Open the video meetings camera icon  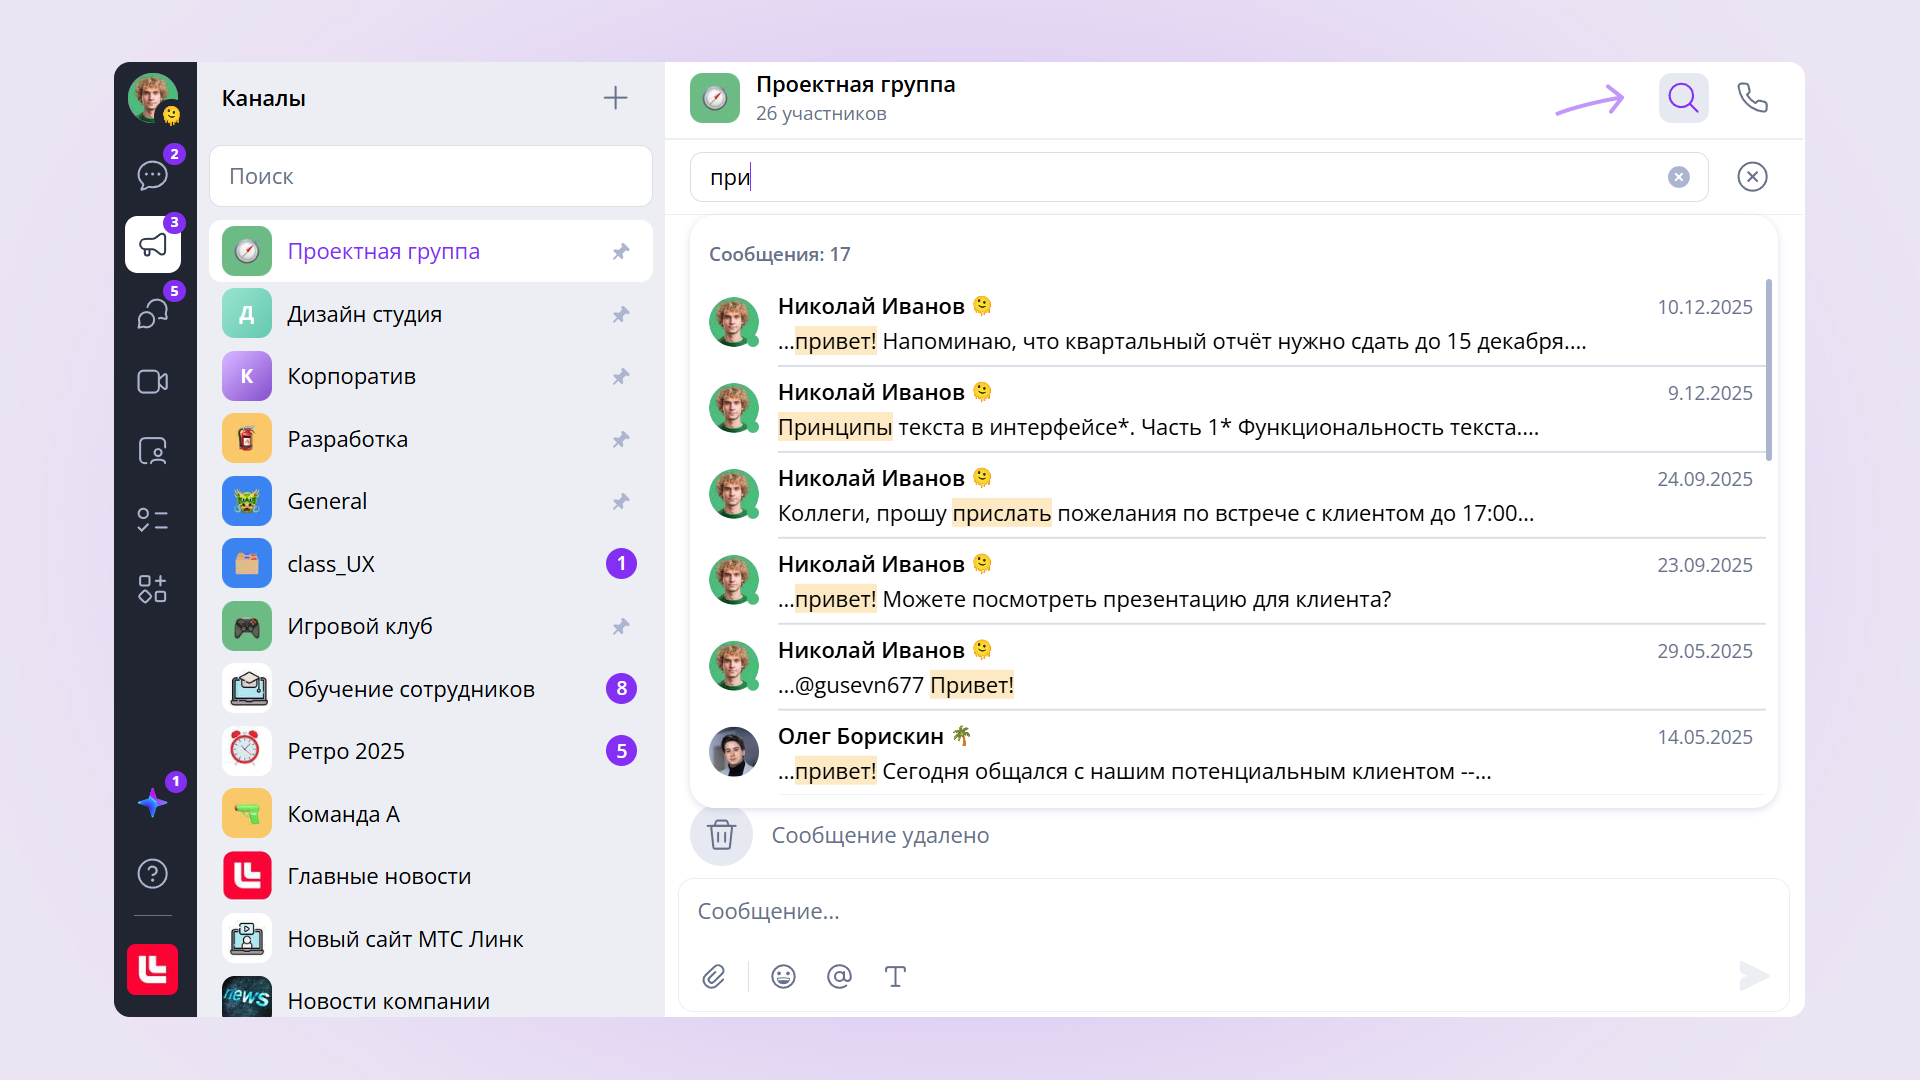click(152, 382)
